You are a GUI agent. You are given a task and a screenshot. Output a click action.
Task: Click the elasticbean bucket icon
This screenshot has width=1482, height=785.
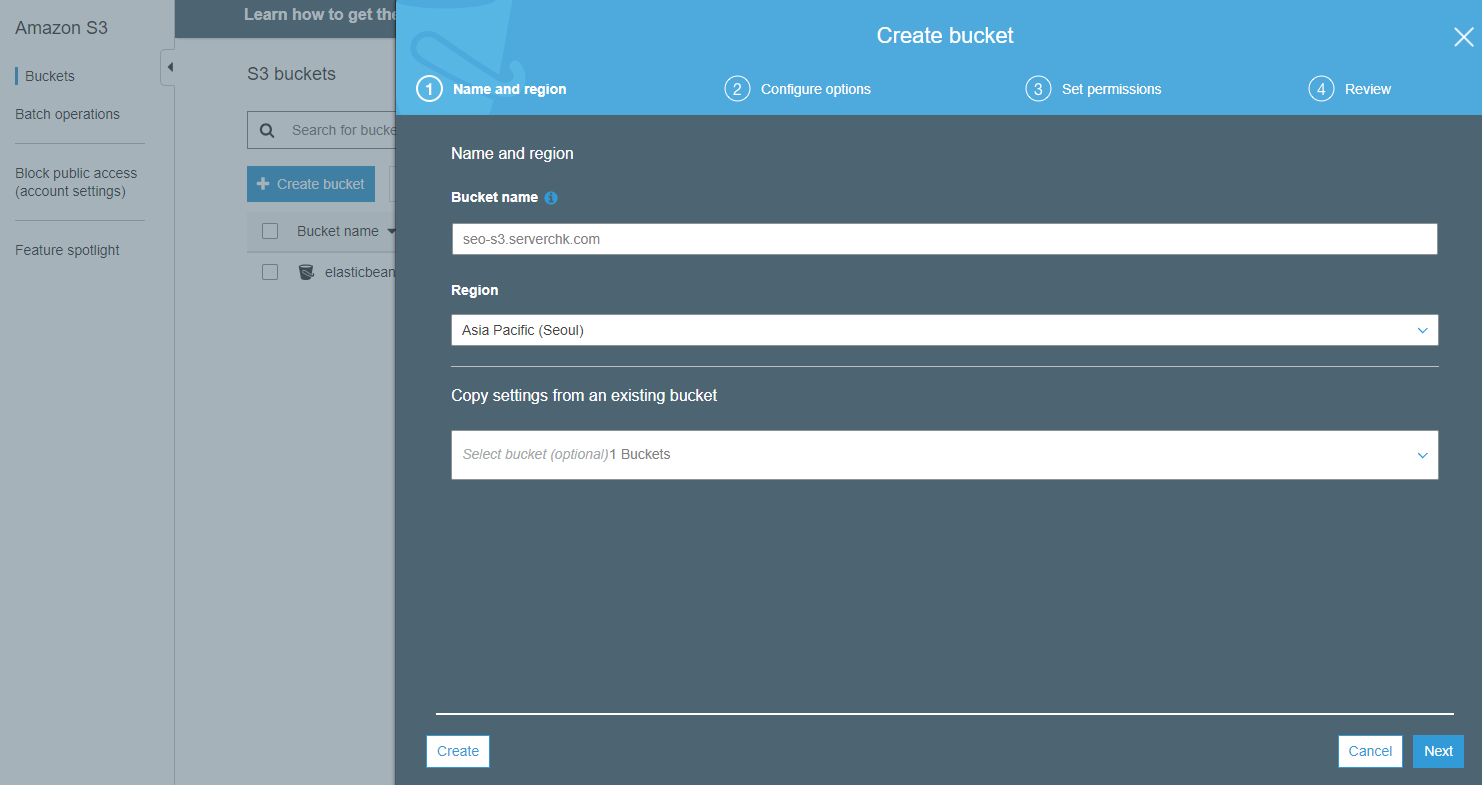coord(306,272)
